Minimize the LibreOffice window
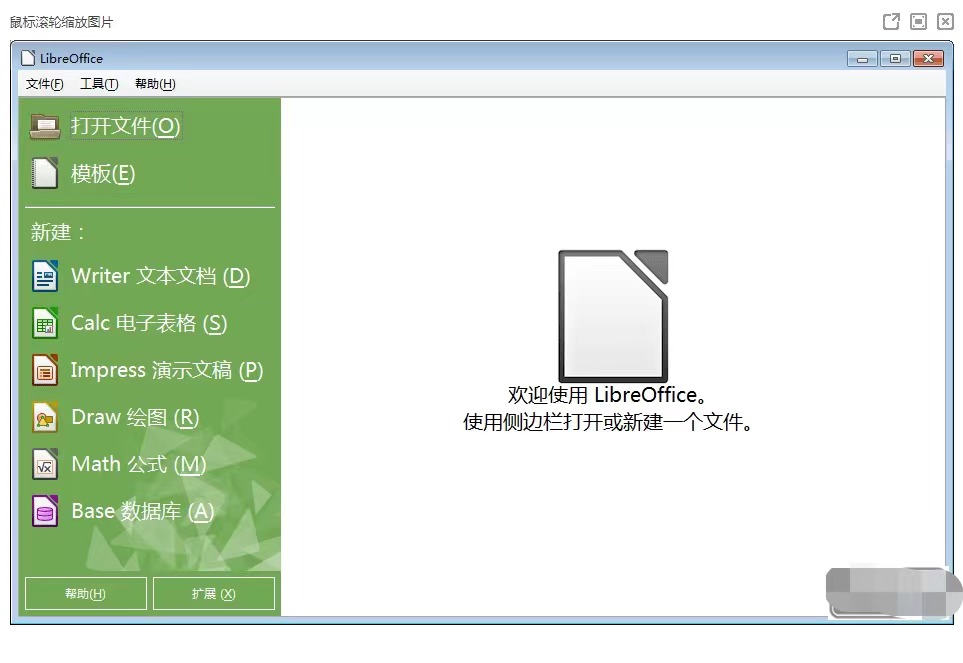The width and height of the screenshot is (963, 663). pyautogui.click(x=862, y=59)
